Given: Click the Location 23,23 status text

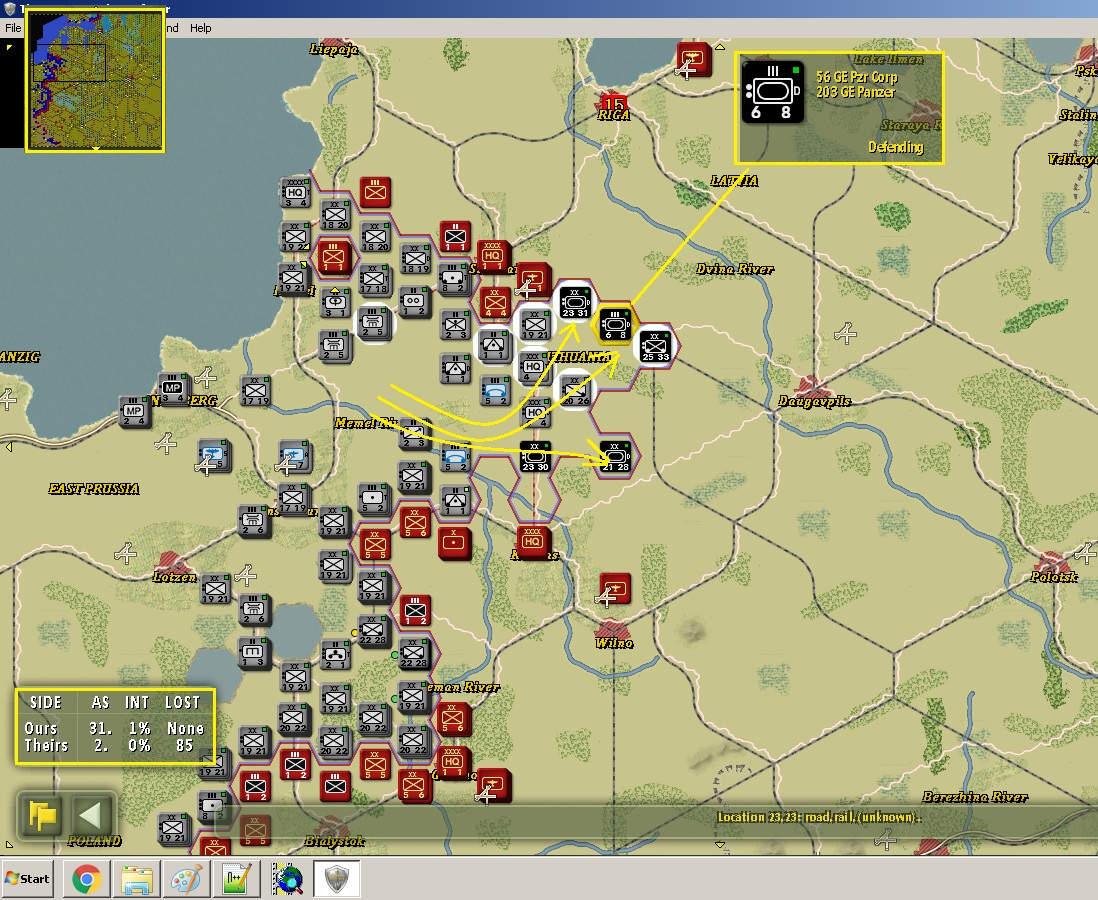Looking at the screenshot, I should pyautogui.click(x=819, y=817).
